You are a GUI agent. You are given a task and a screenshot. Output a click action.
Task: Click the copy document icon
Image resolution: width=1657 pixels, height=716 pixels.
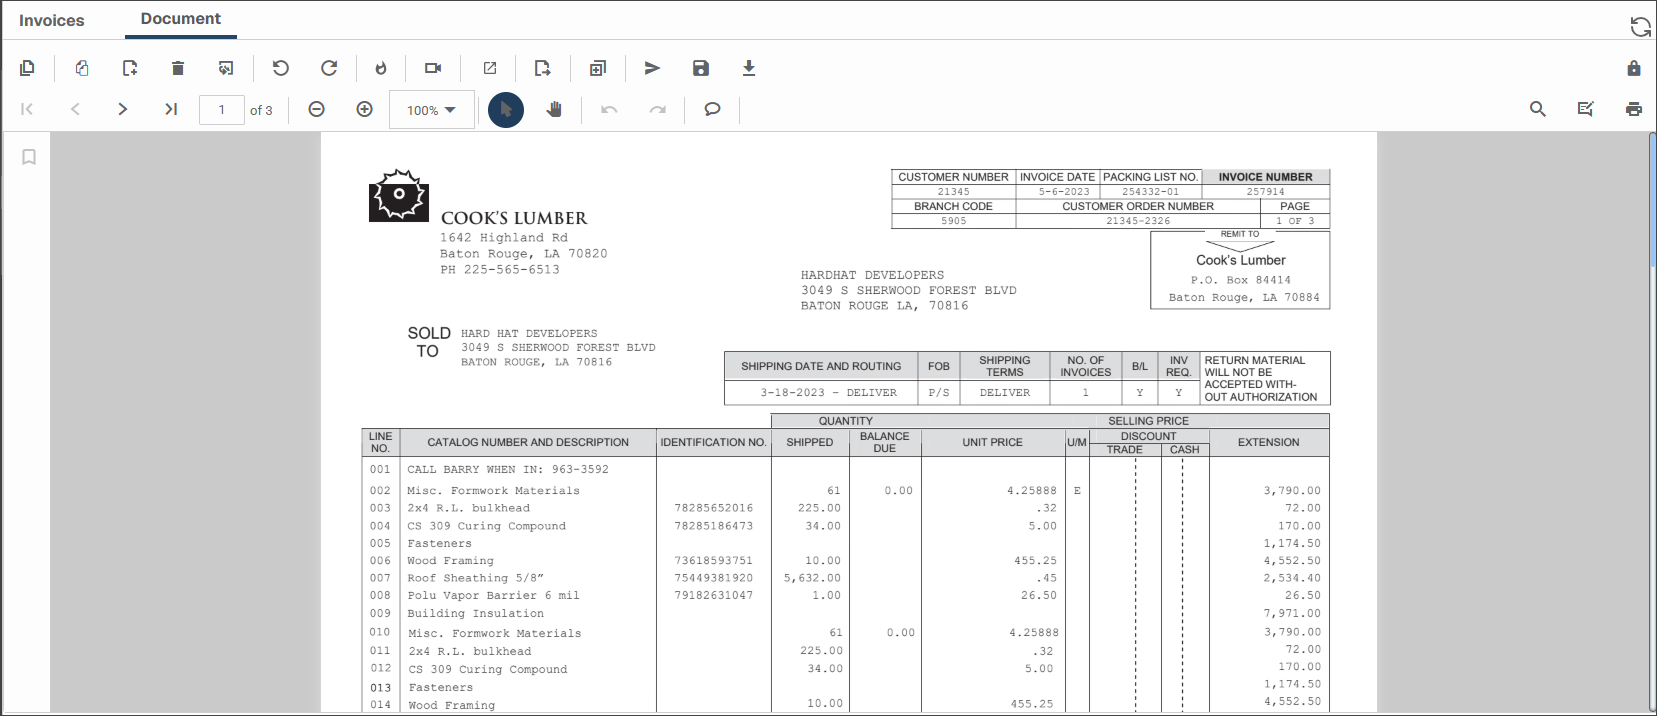[x=27, y=68]
